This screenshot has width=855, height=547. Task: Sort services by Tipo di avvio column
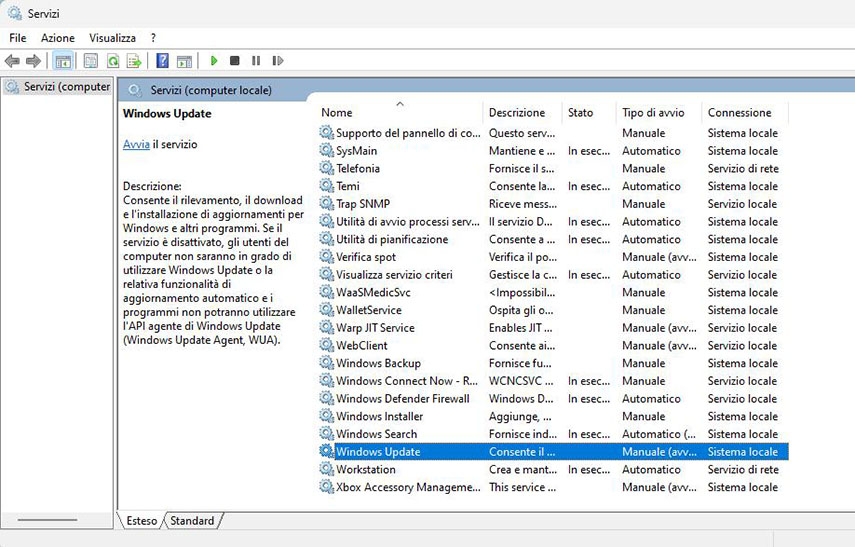click(x=653, y=113)
